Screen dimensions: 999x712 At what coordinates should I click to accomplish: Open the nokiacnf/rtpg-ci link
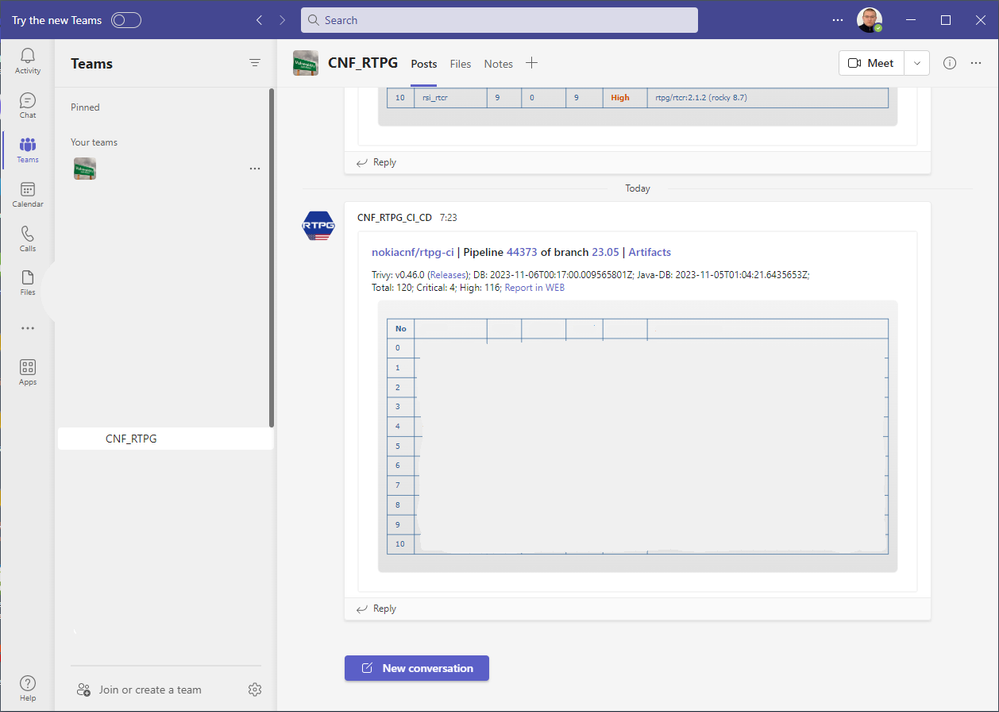pos(413,252)
